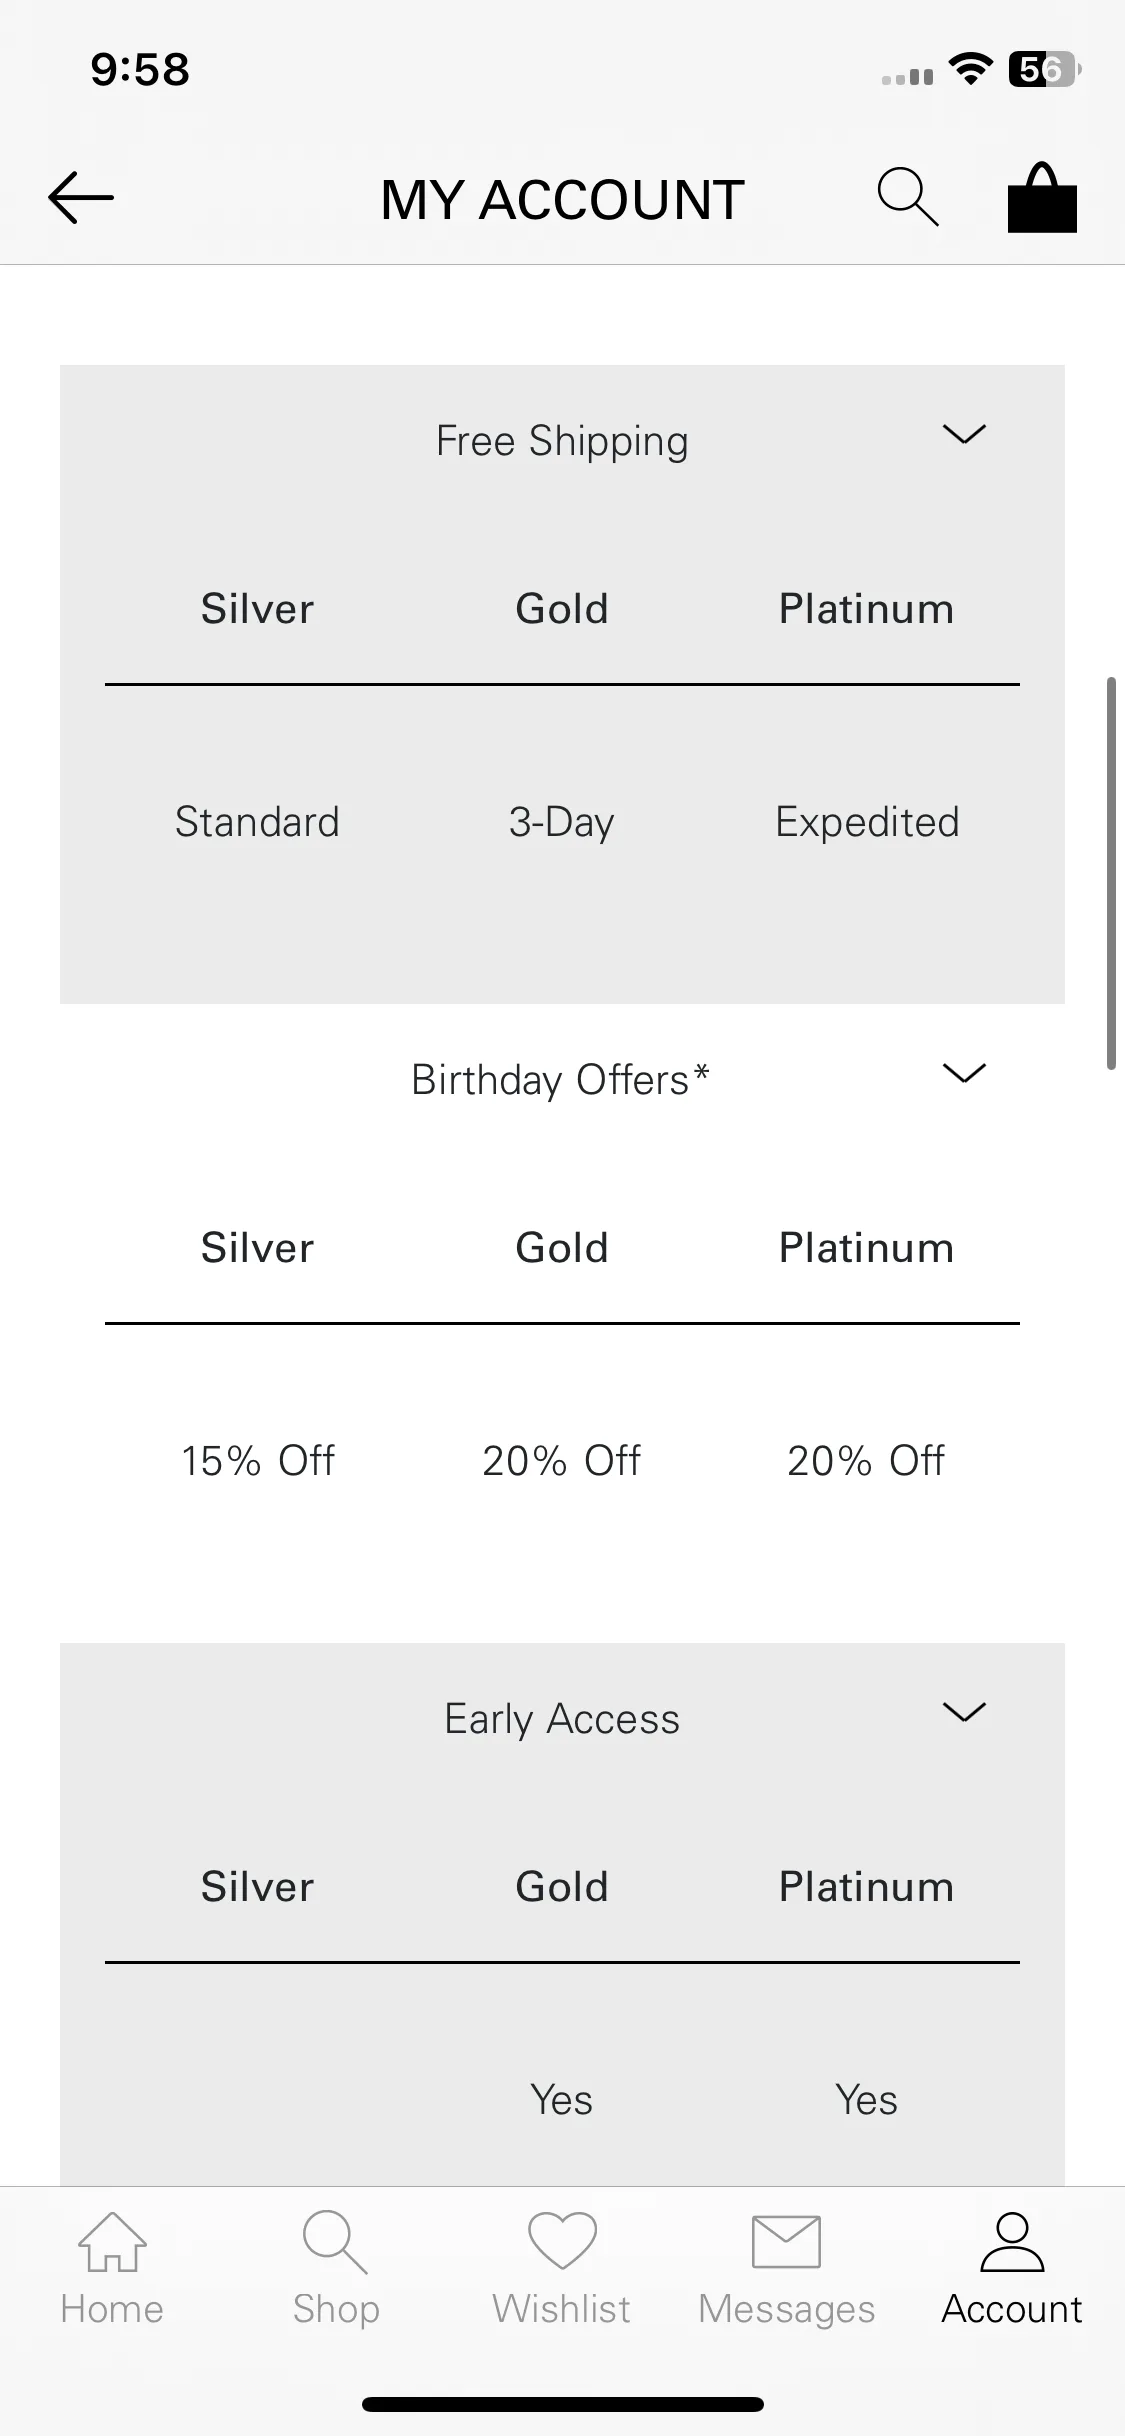Open the Messages envelope tab

coord(787,2270)
